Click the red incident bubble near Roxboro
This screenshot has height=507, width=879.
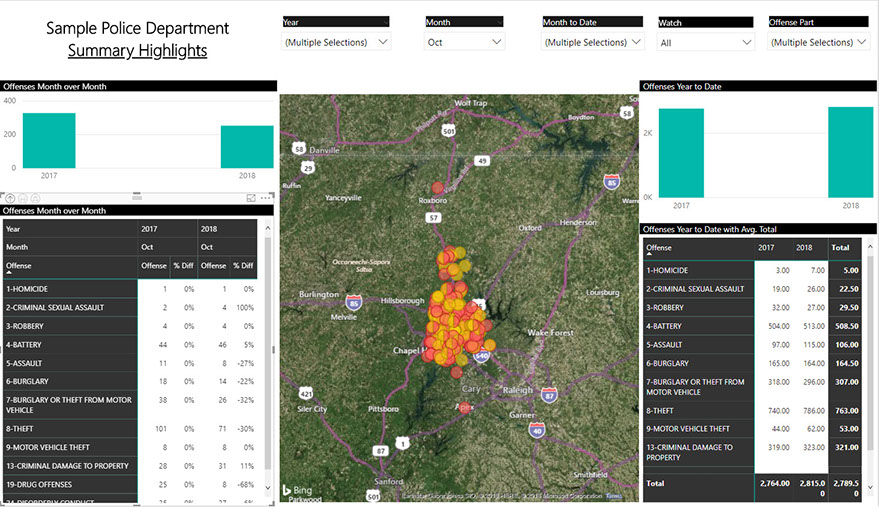pos(437,187)
